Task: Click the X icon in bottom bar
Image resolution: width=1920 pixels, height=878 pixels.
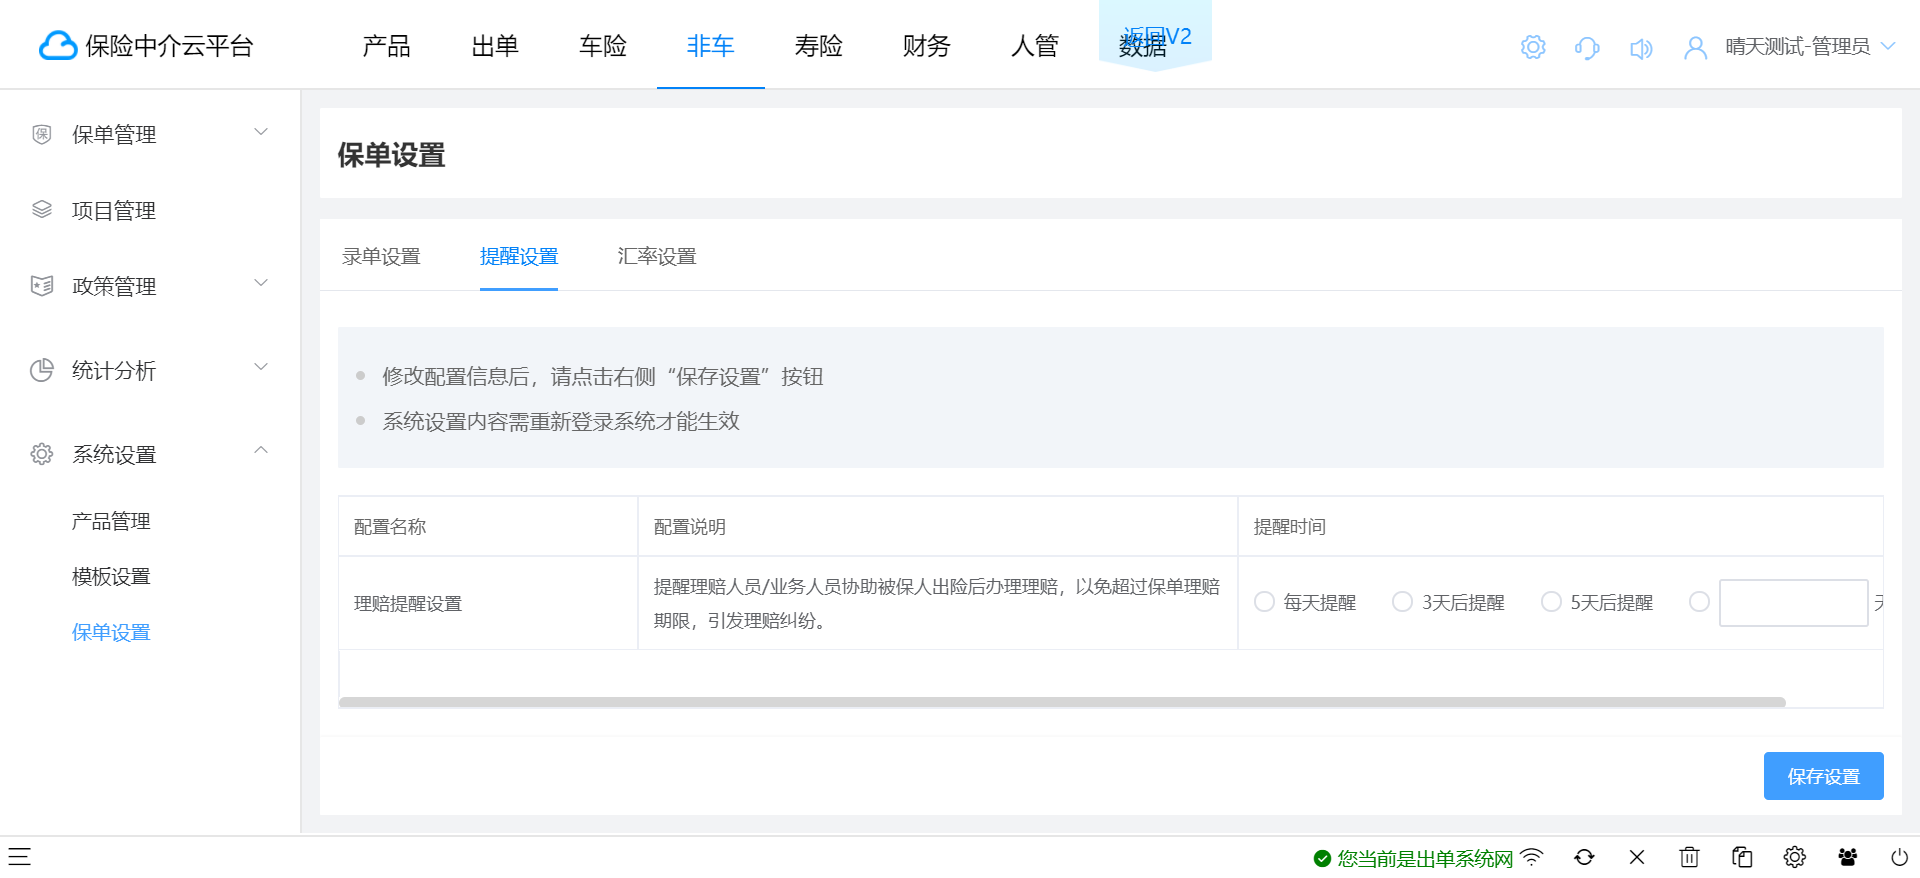Action: pyautogui.click(x=1637, y=857)
